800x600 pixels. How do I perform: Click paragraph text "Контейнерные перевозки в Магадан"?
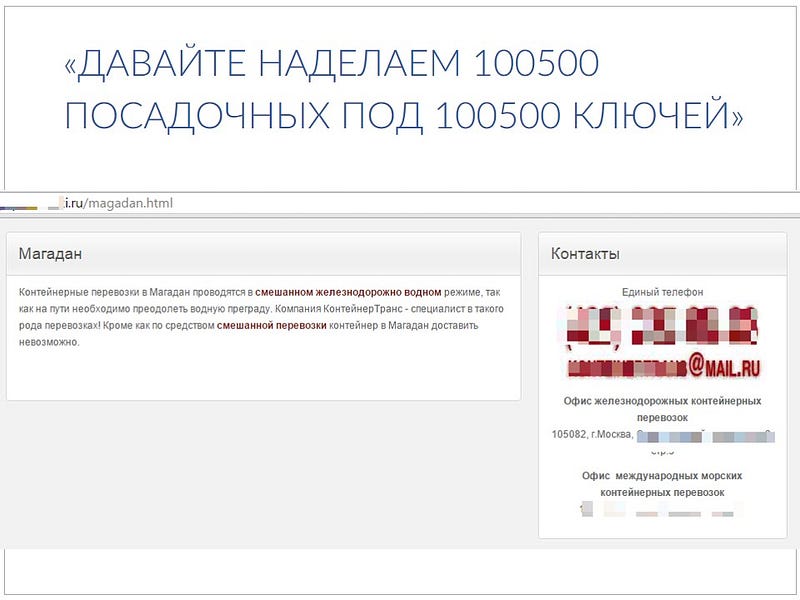(105, 292)
